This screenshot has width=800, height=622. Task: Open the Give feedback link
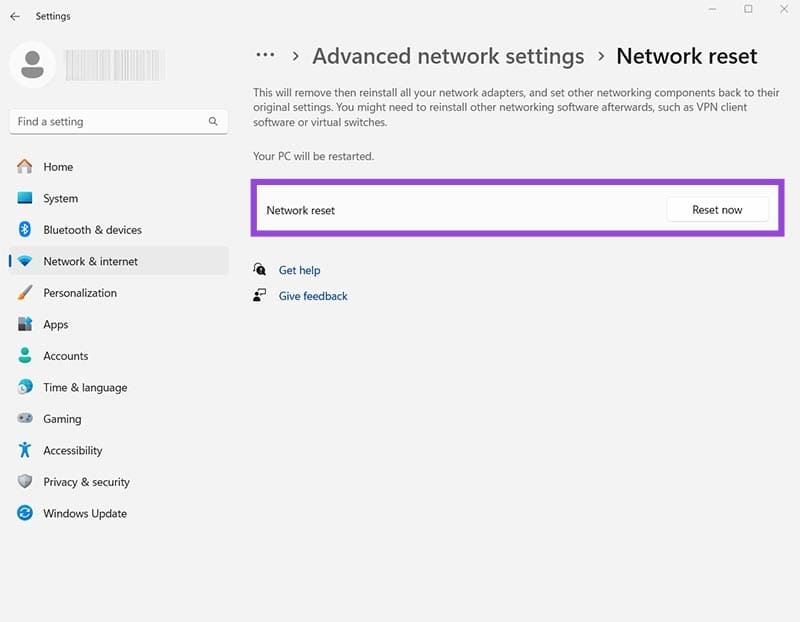pos(313,296)
